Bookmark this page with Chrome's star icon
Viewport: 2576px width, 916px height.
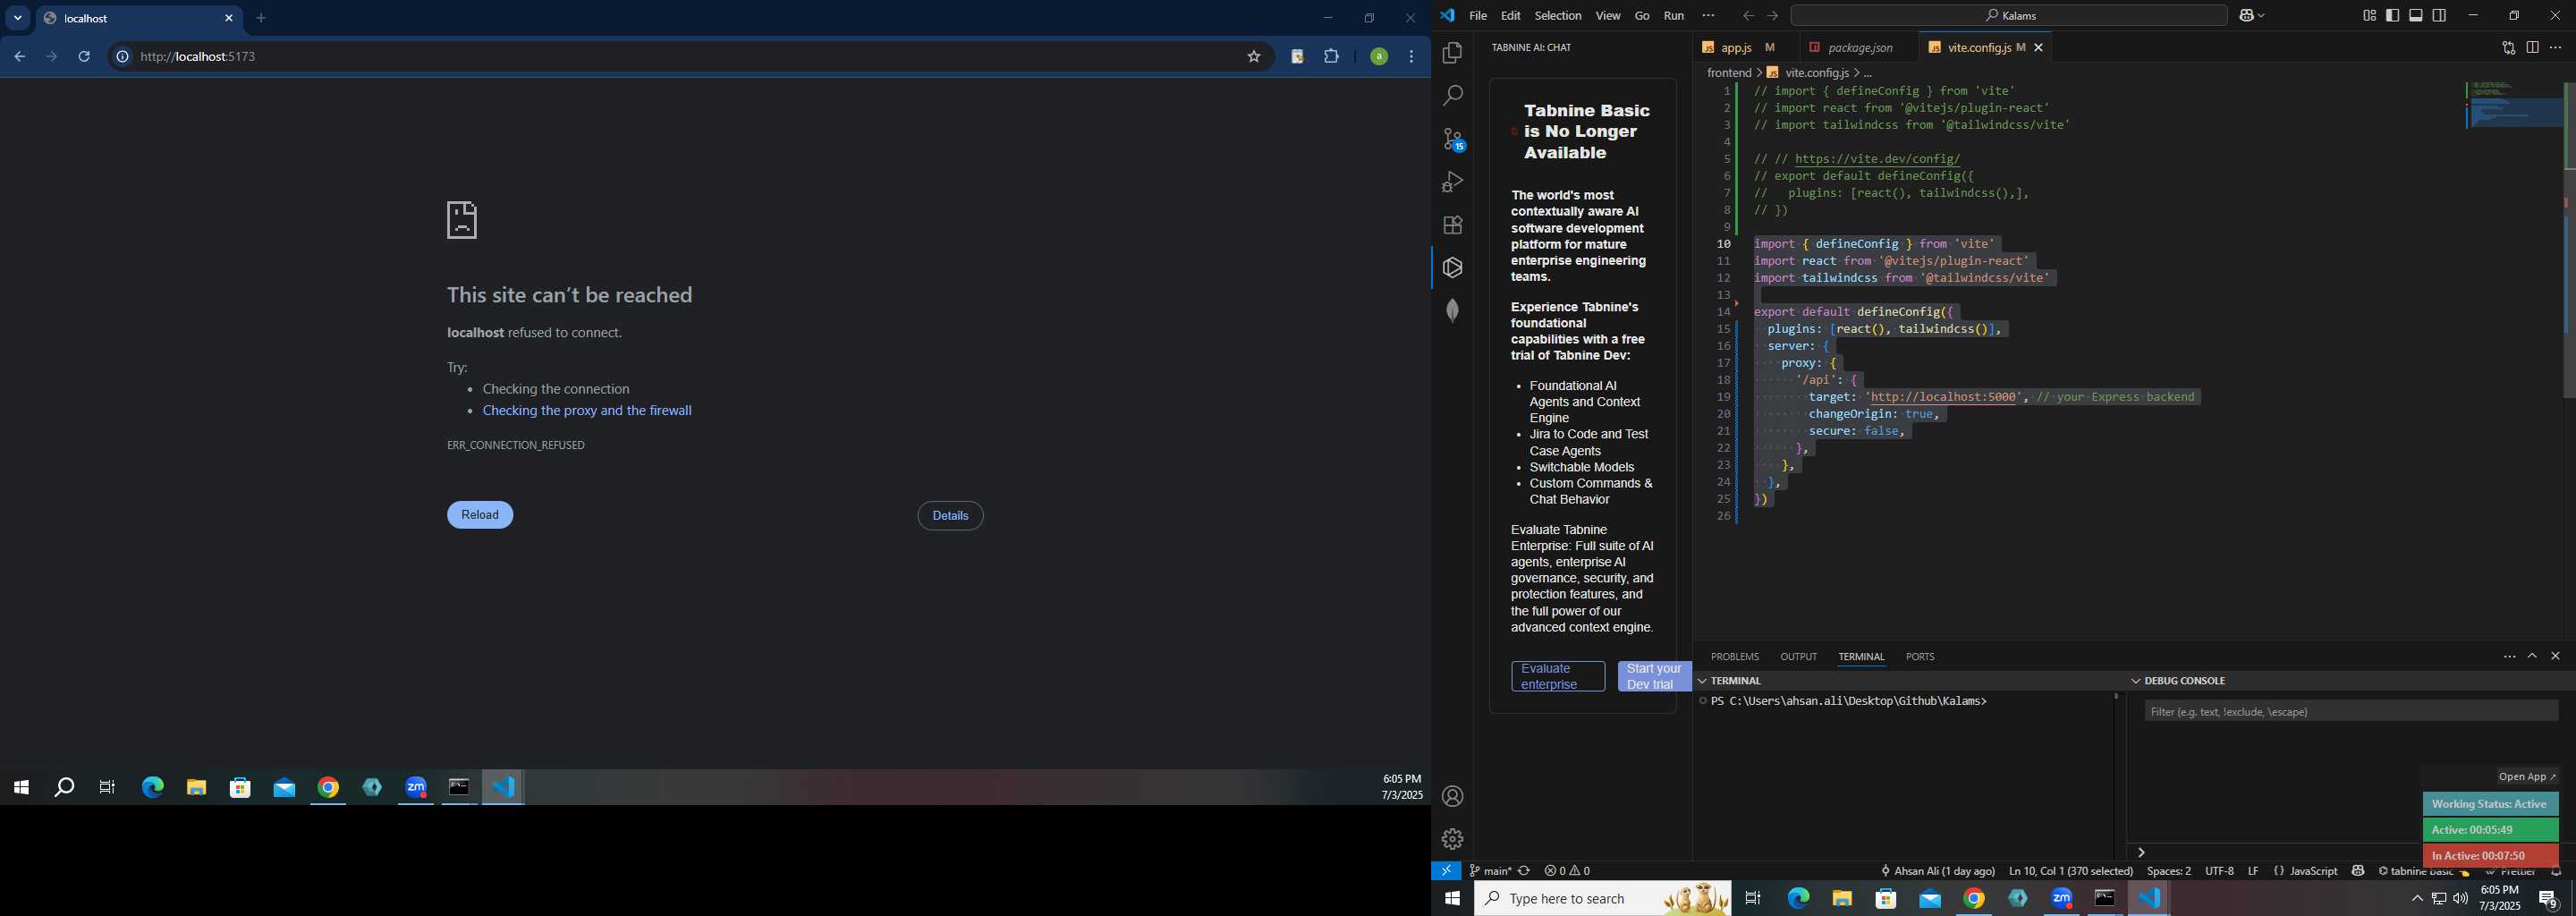(x=1254, y=57)
